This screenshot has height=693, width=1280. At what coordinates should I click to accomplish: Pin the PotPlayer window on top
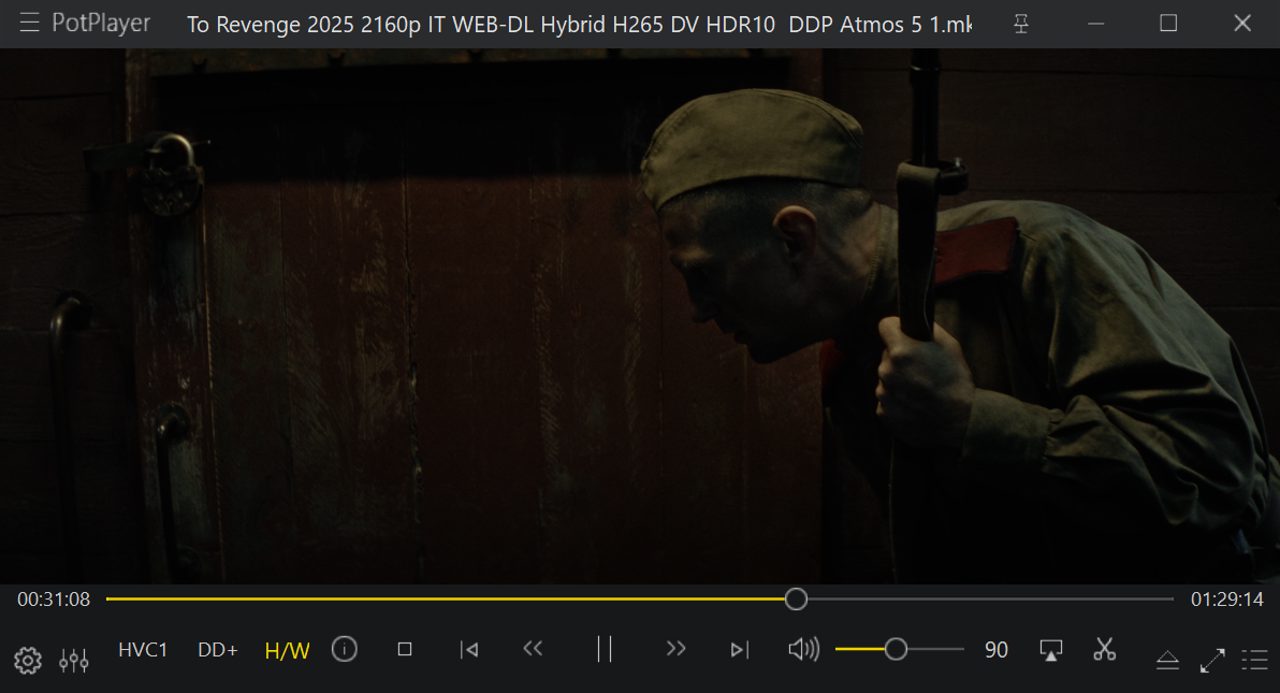pyautogui.click(x=1020, y=23)
